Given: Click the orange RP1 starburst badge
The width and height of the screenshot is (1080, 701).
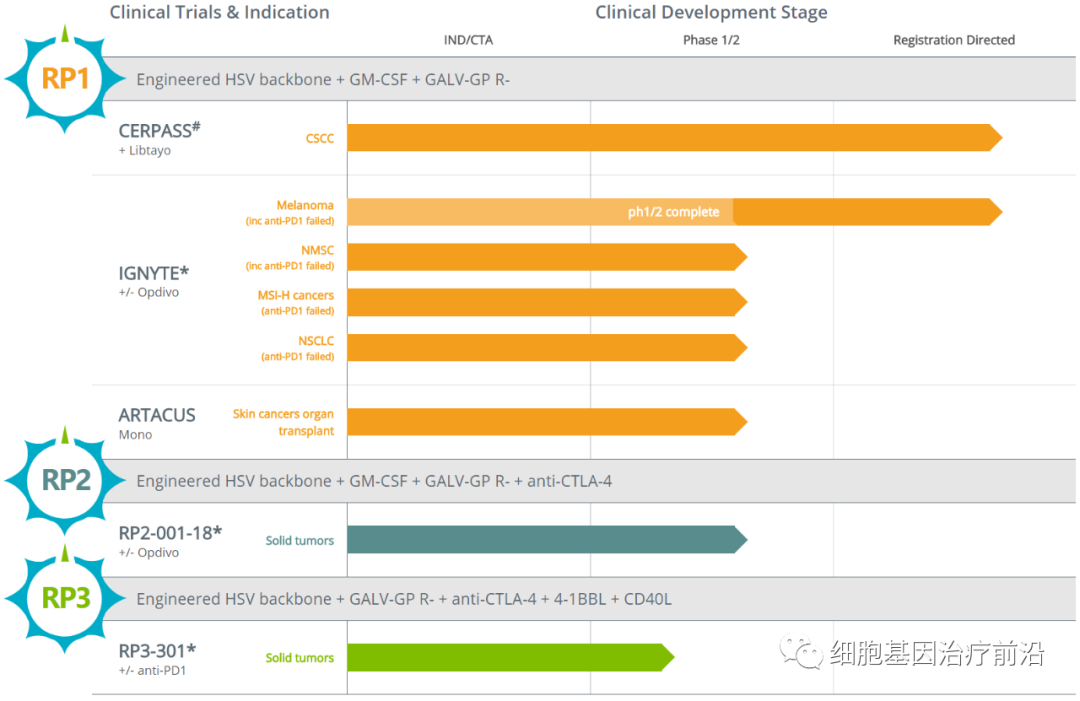Looking at the screenshot, I should pyautogui.click(x=65, y=79).
